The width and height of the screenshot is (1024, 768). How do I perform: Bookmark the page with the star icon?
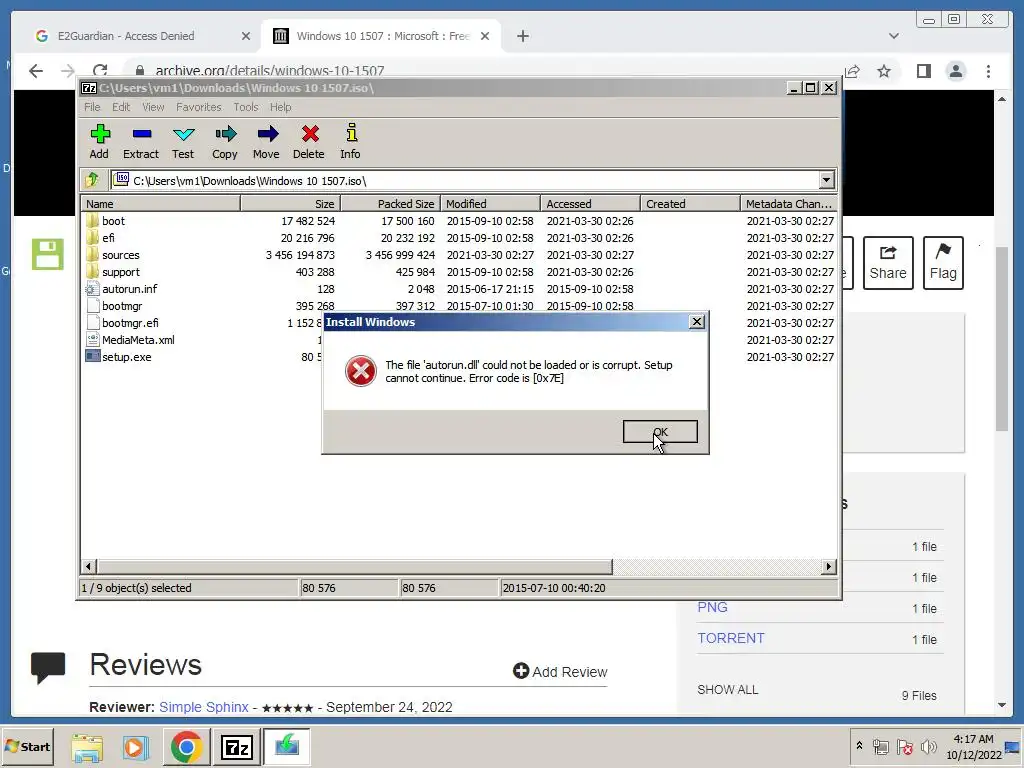tap(884, 71)
